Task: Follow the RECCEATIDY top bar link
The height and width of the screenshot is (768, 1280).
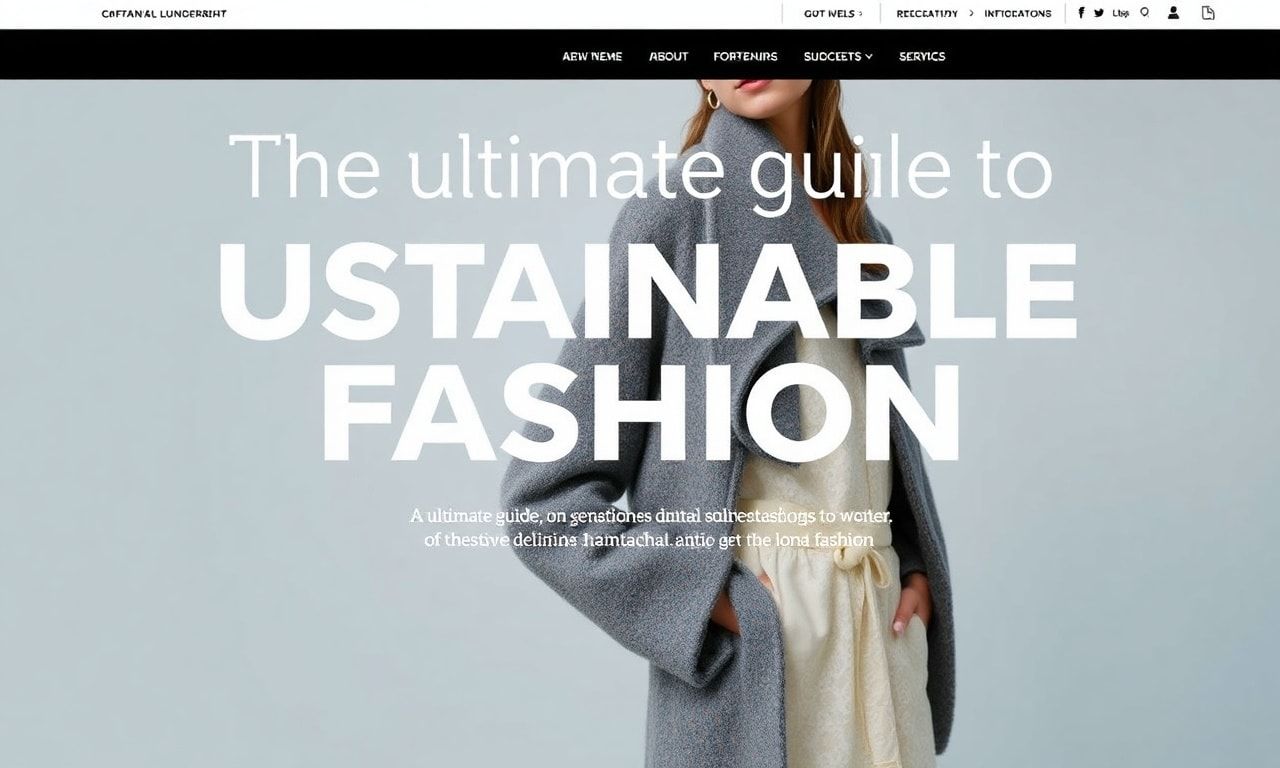Action: (x=926, y=14)
